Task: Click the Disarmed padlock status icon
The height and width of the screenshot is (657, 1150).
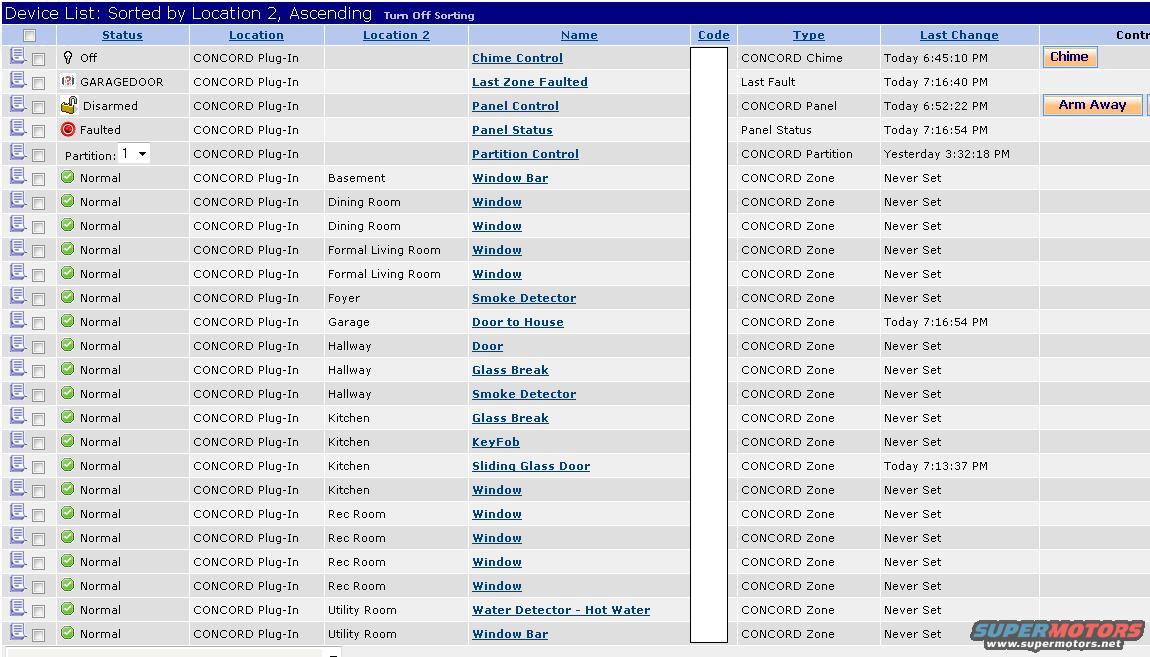Action: point(69,105)
